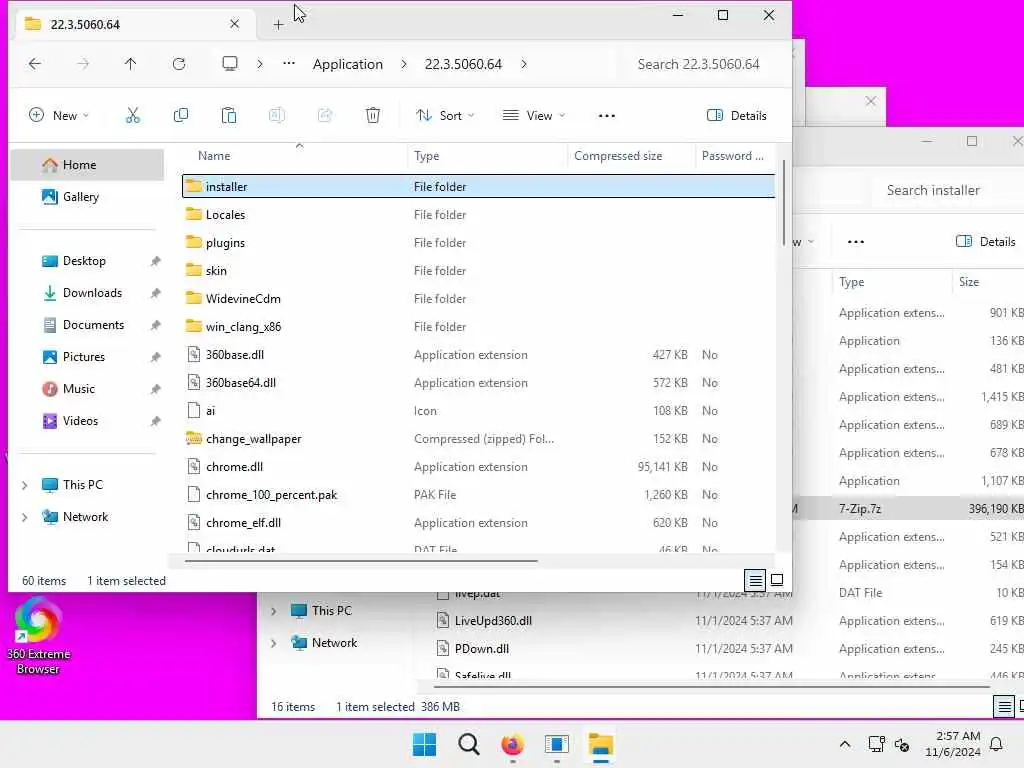The width and height of the screenshot is (1024, 768).
Task: Open Firefox from the taskbar
Action: pos(512,744)
